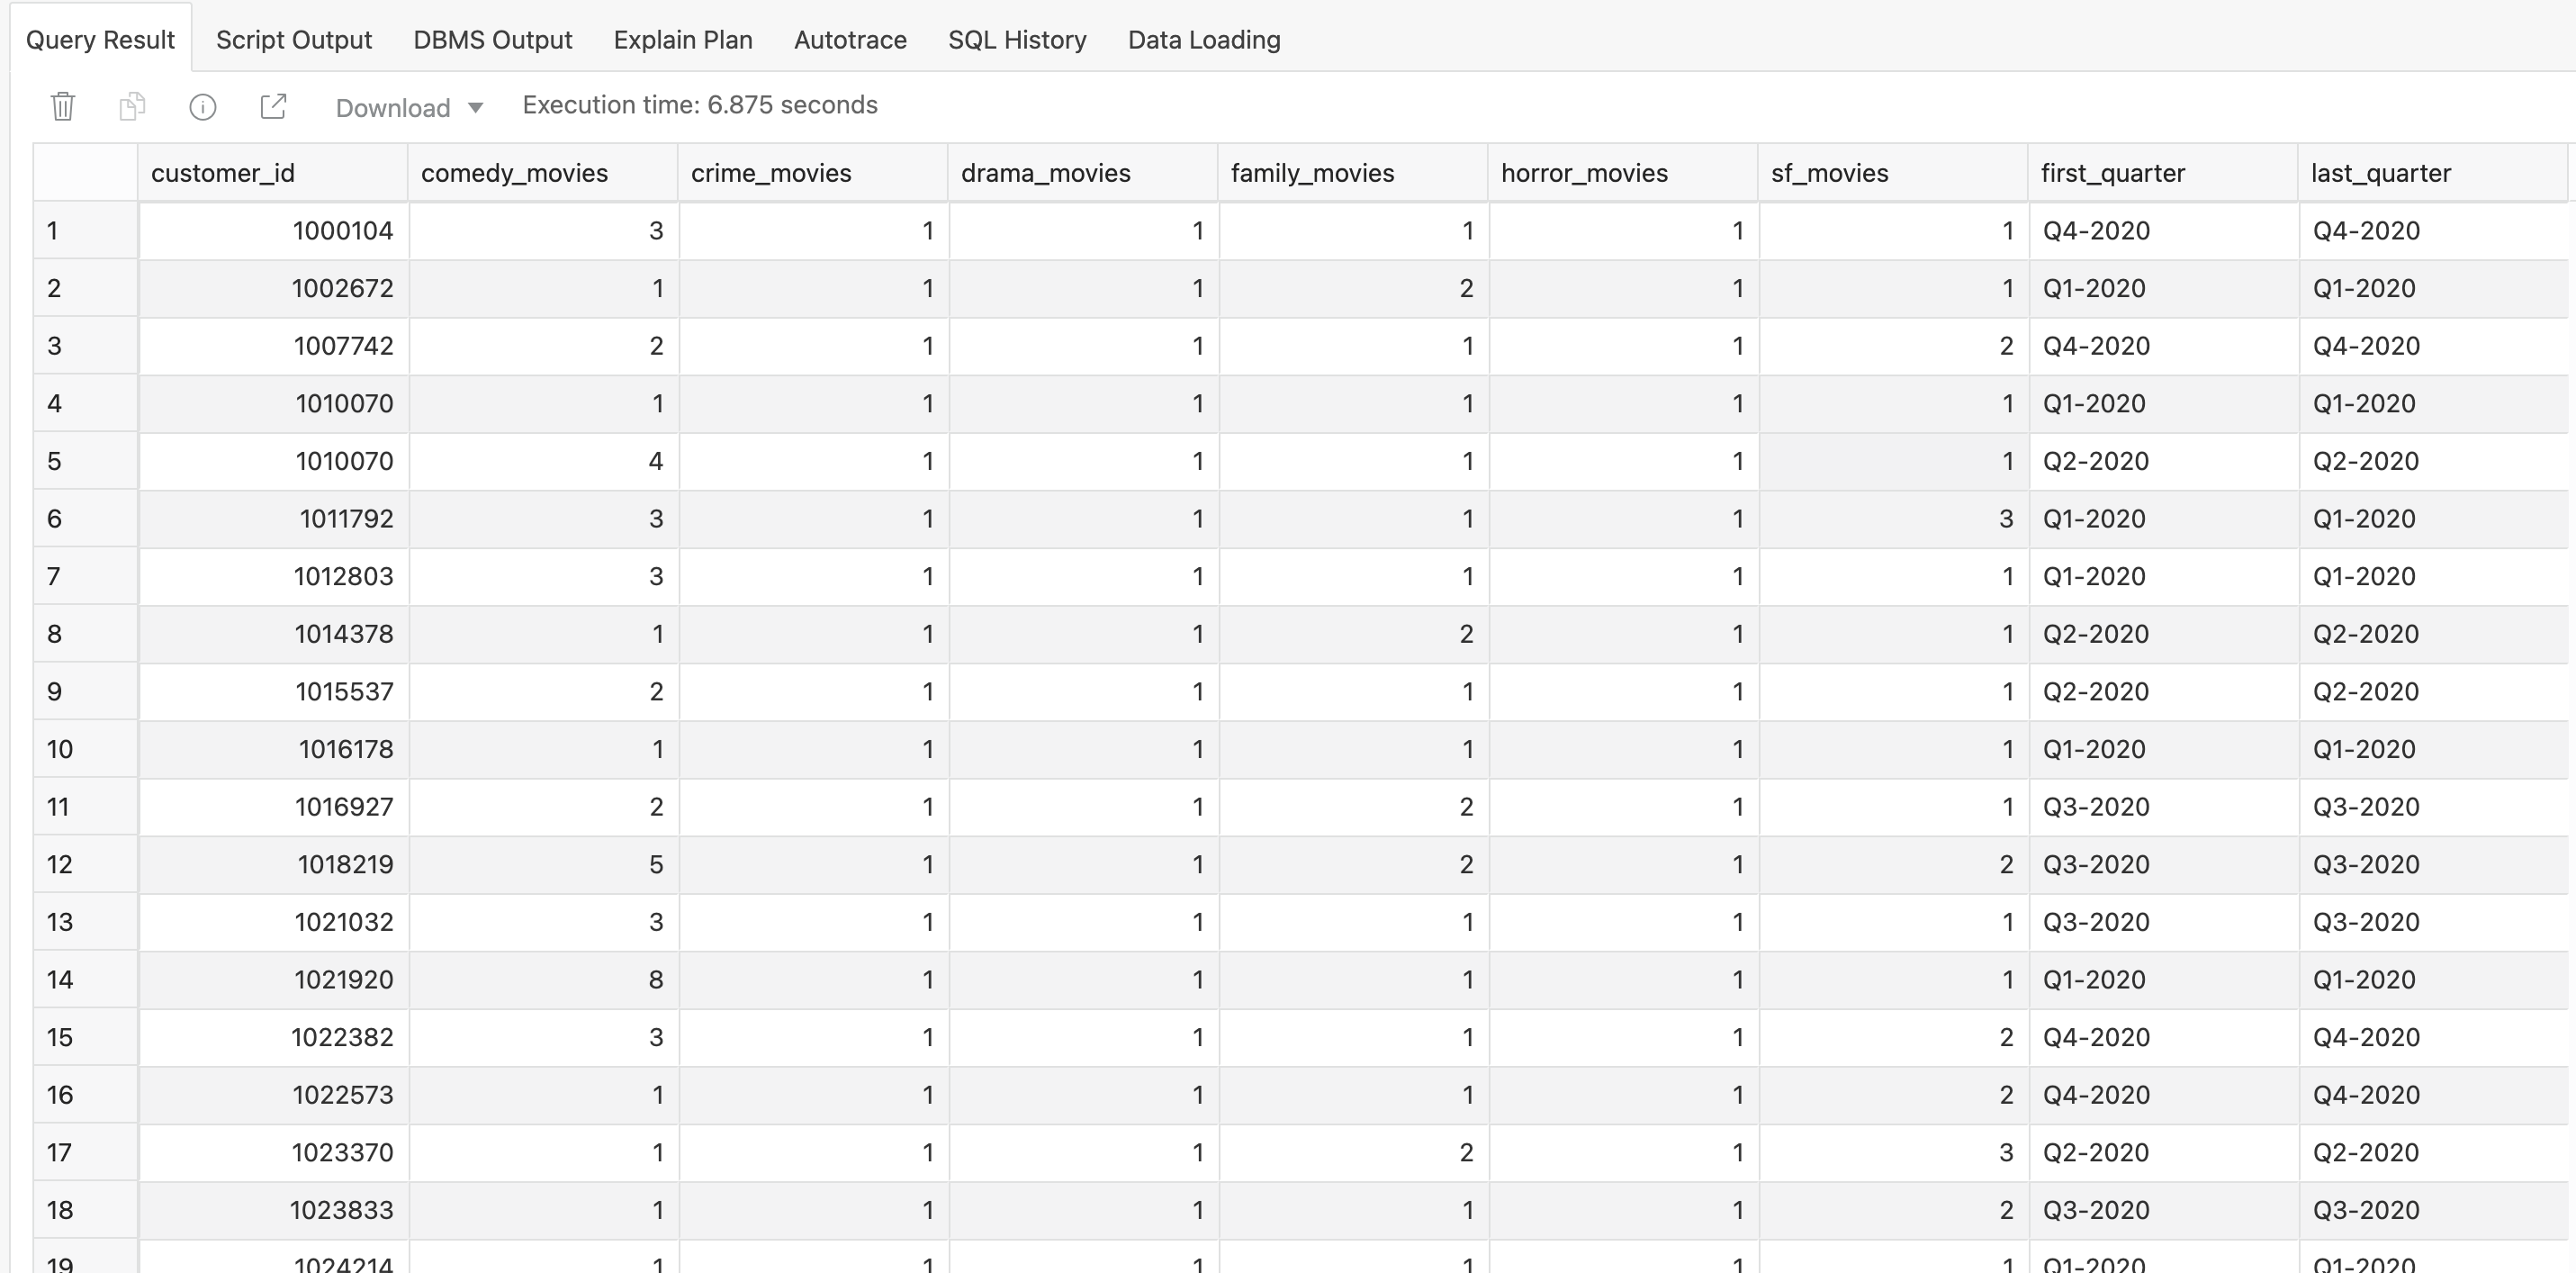The width and height of the screenshot is (2576, 1273).
Task: Open the SQL History tab
Action: coord(1017,40)
